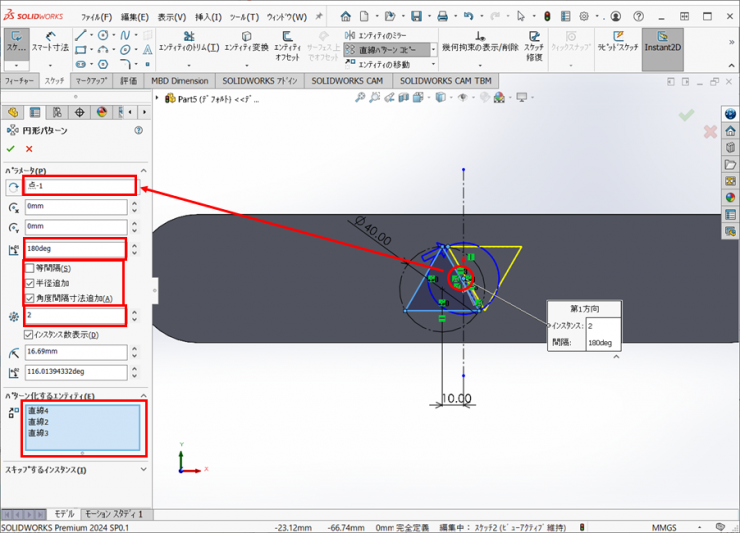Enable the 等間隔 equal spacing checkbox

pos(30,268)
